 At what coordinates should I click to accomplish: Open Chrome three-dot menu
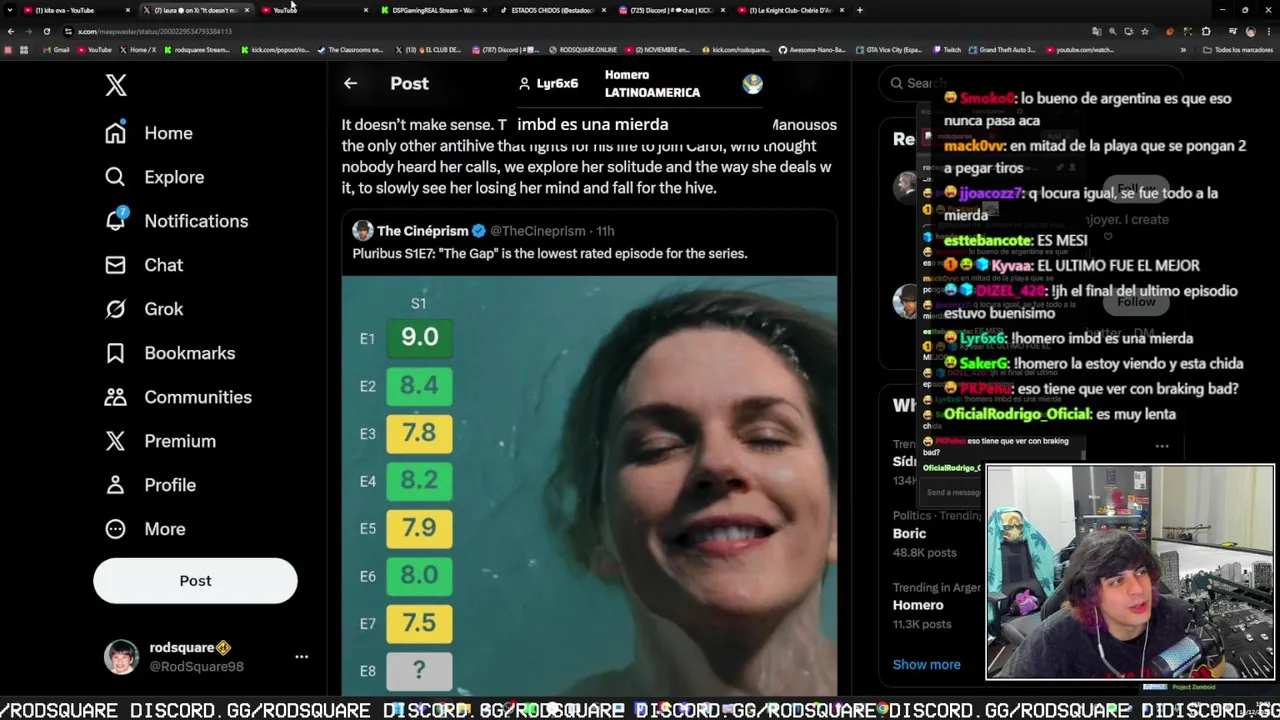1268,31
